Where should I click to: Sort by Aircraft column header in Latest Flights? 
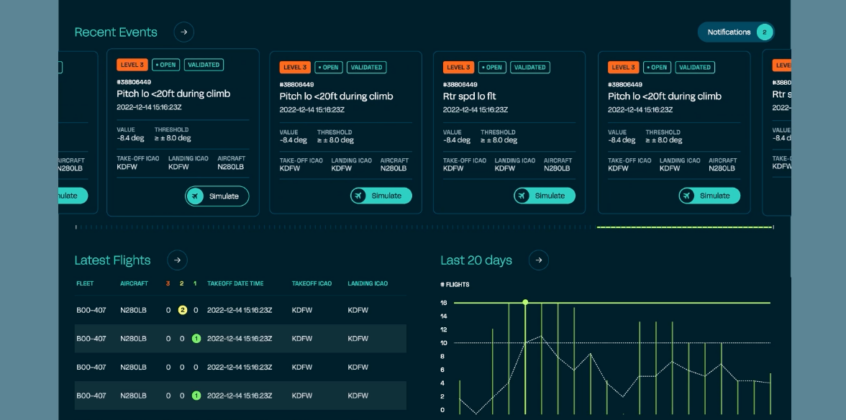134,284
